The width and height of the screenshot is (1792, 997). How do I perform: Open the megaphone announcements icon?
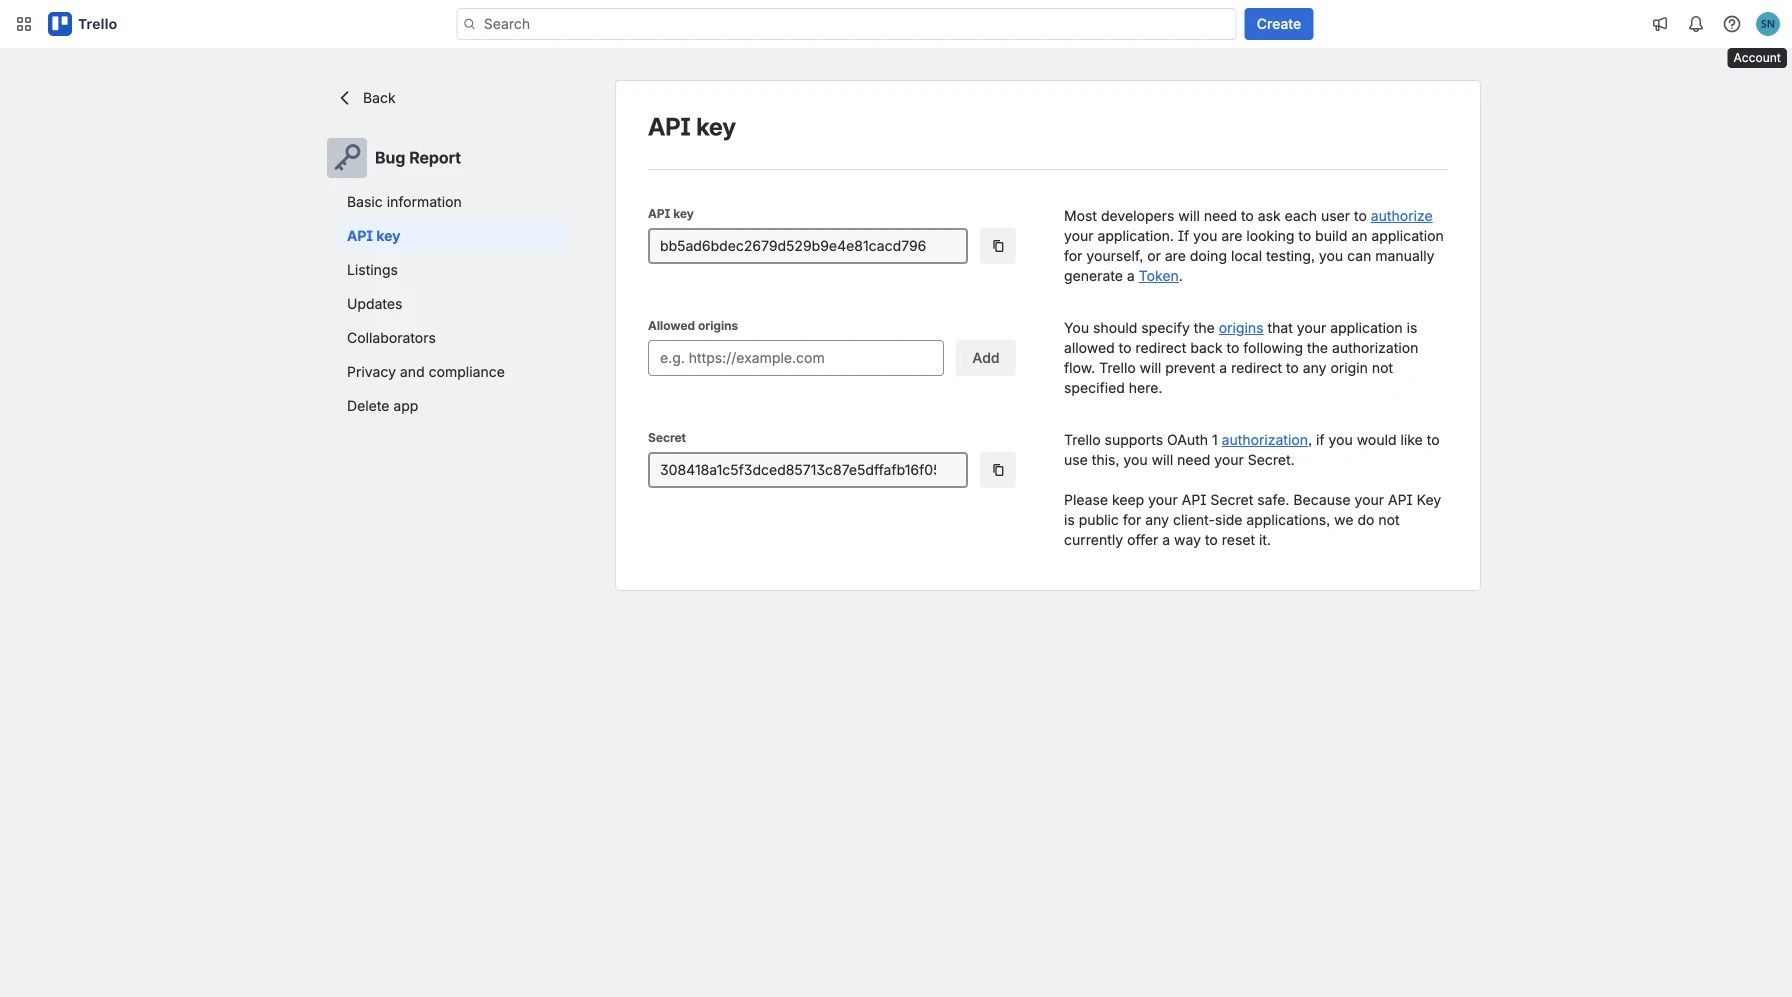pos(1660,24)
